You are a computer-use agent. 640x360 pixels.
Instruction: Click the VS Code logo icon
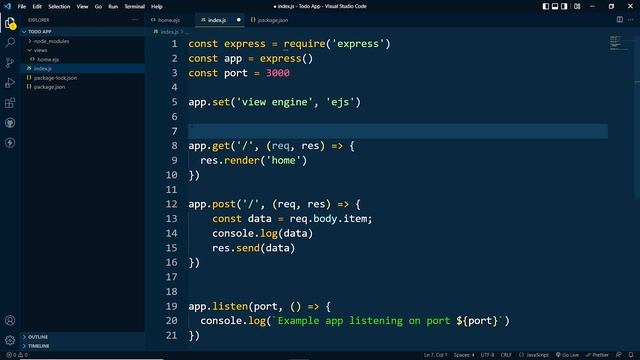7,6
